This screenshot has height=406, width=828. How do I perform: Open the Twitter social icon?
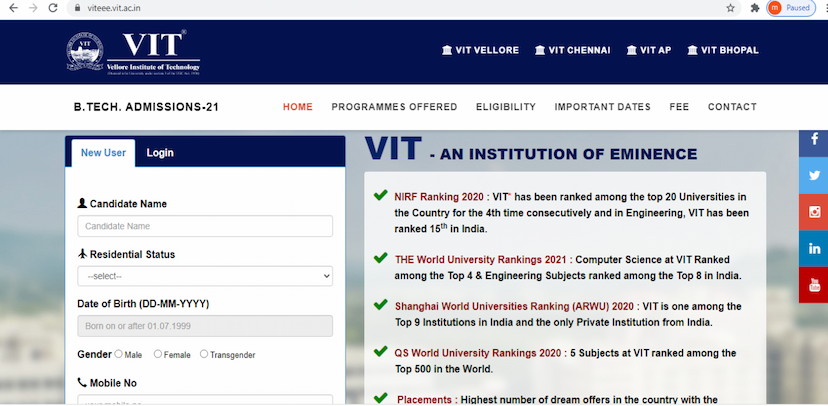(814, 176)
